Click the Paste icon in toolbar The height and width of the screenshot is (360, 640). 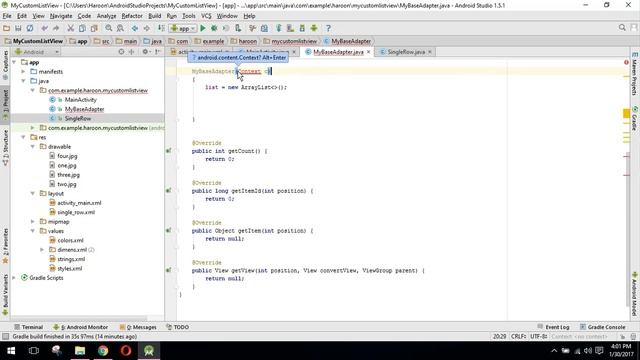tap(94, 28)
